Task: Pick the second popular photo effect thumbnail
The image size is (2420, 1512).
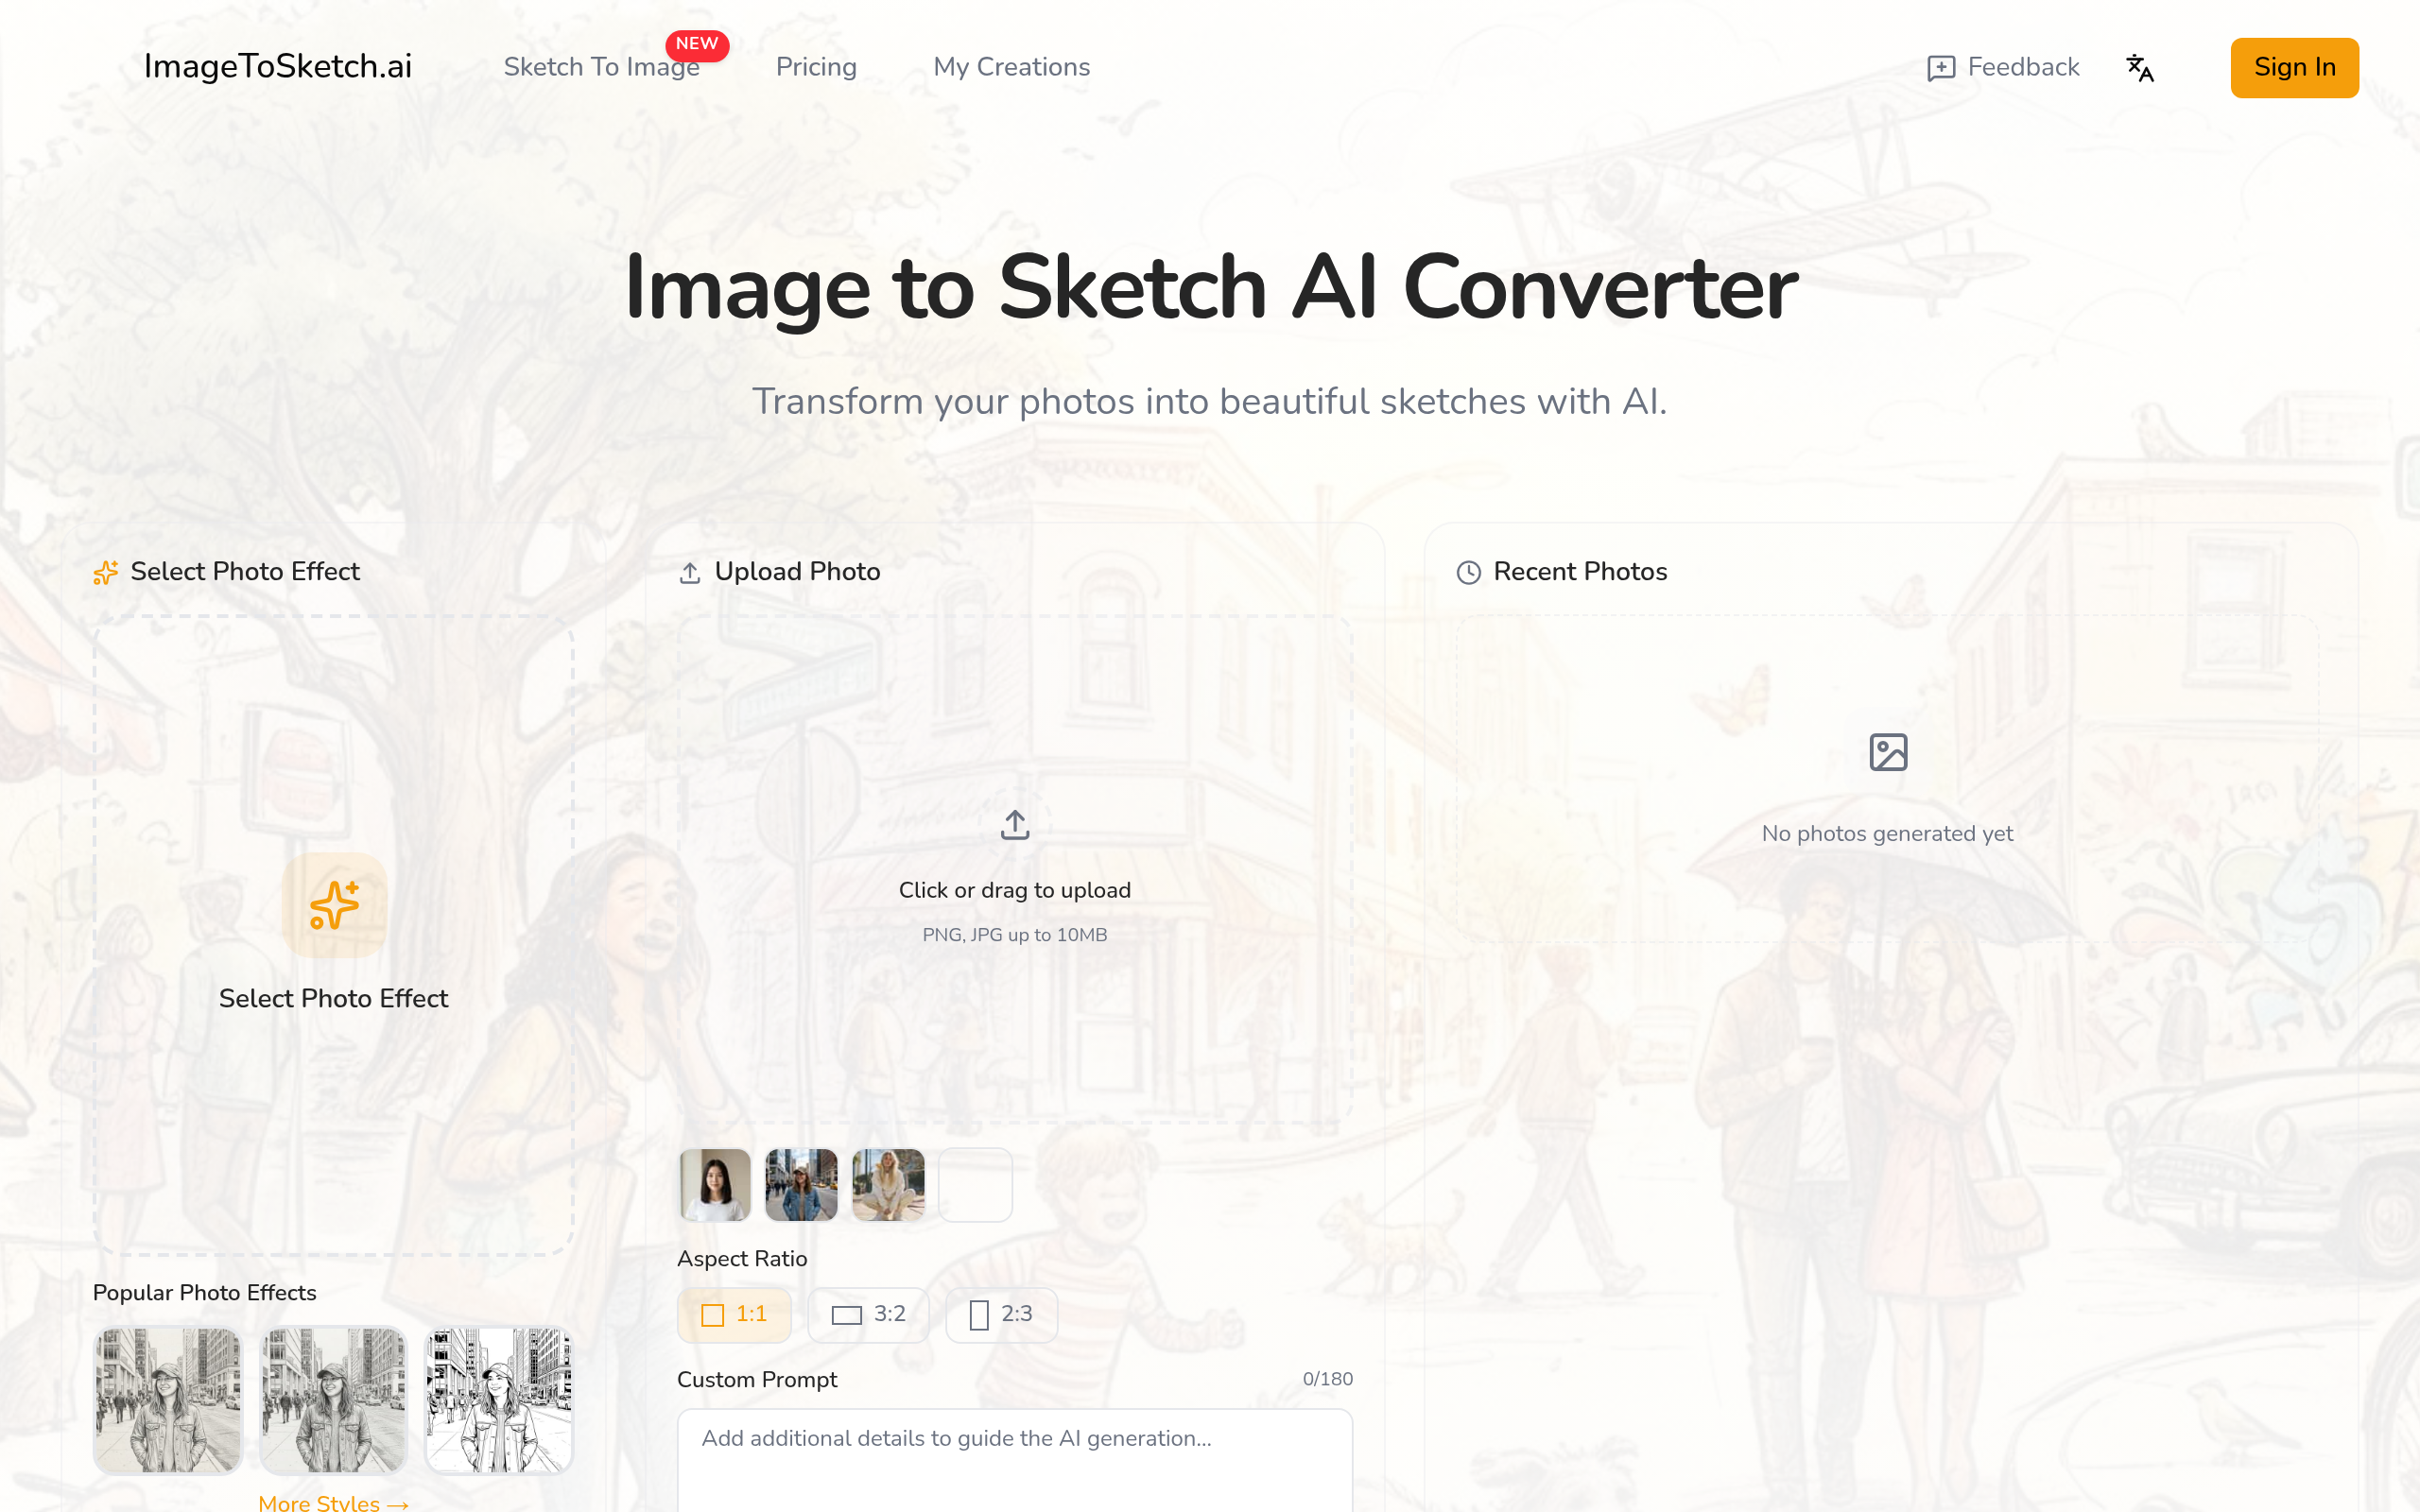Action: pos(333,1400)
